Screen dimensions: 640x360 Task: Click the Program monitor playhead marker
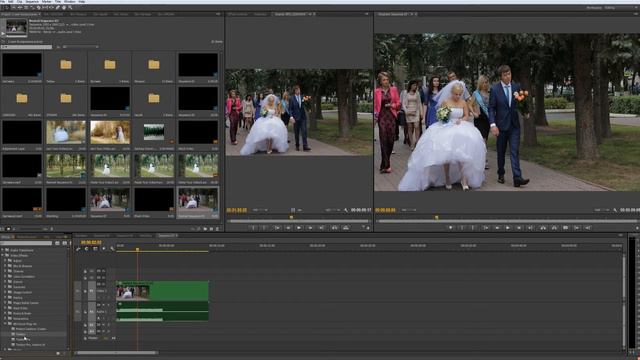coord(436,218)
